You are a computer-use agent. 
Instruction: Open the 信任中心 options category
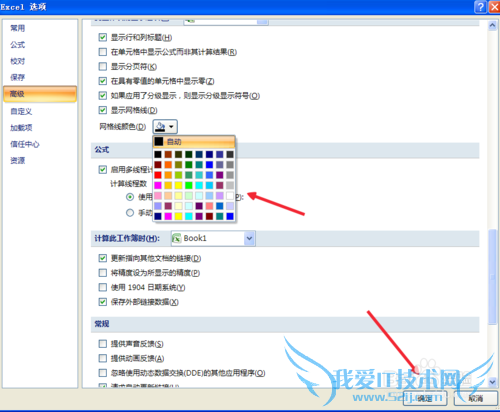point(25,144)
